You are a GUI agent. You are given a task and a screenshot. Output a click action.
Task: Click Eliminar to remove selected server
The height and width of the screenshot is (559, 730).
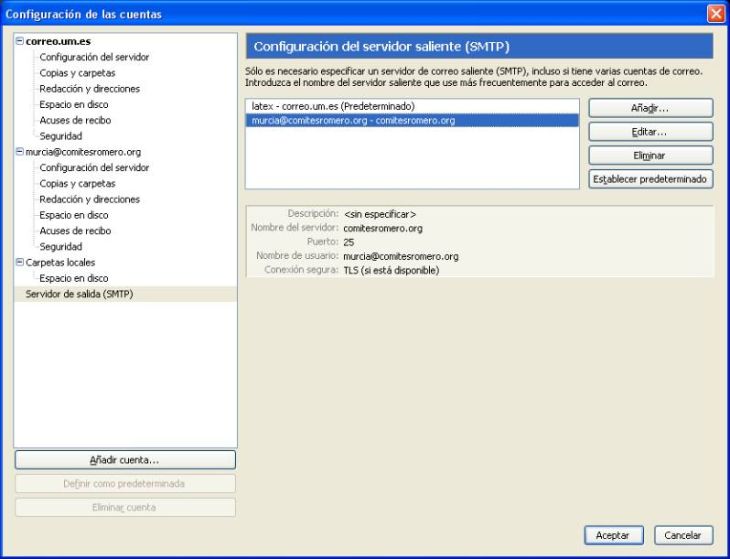pyautogui.click(x=650, y=156)
